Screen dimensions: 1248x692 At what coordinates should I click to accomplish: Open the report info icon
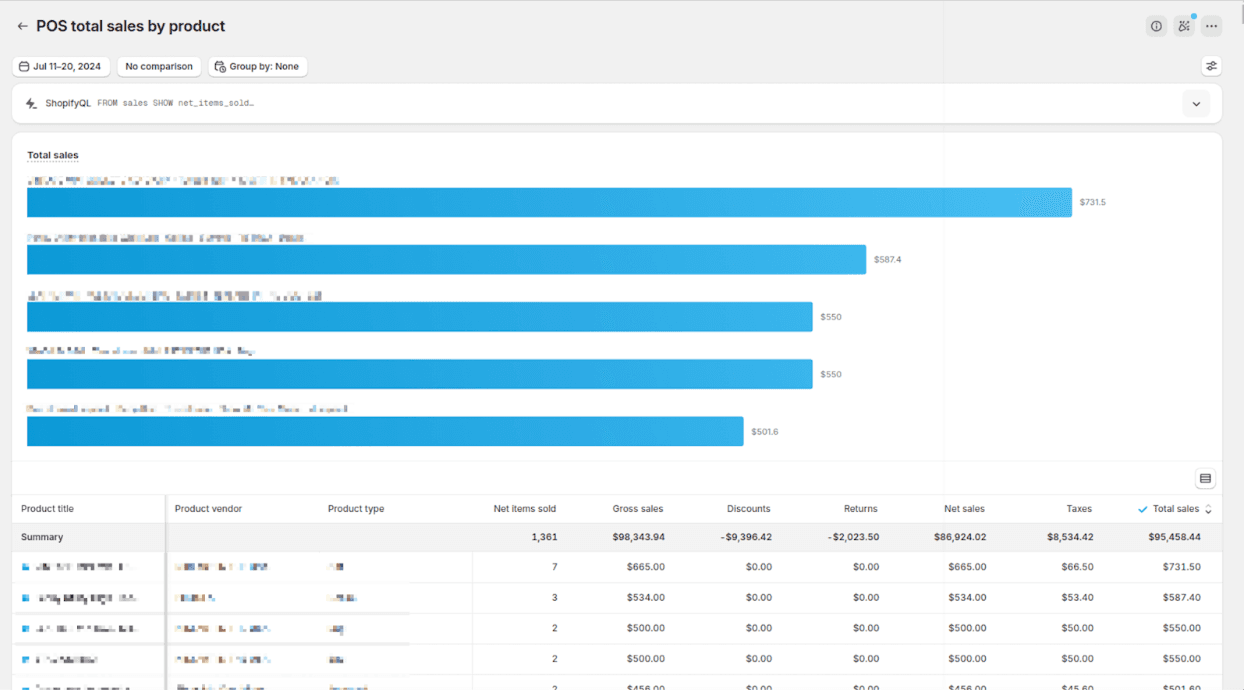1156,26
